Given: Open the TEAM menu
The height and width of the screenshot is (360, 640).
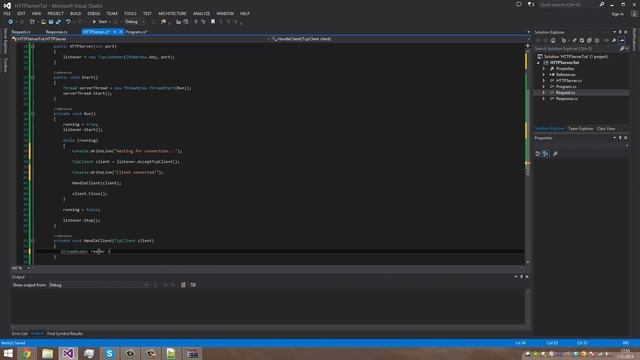Looking at the screenshot, I should pos(112,13).
